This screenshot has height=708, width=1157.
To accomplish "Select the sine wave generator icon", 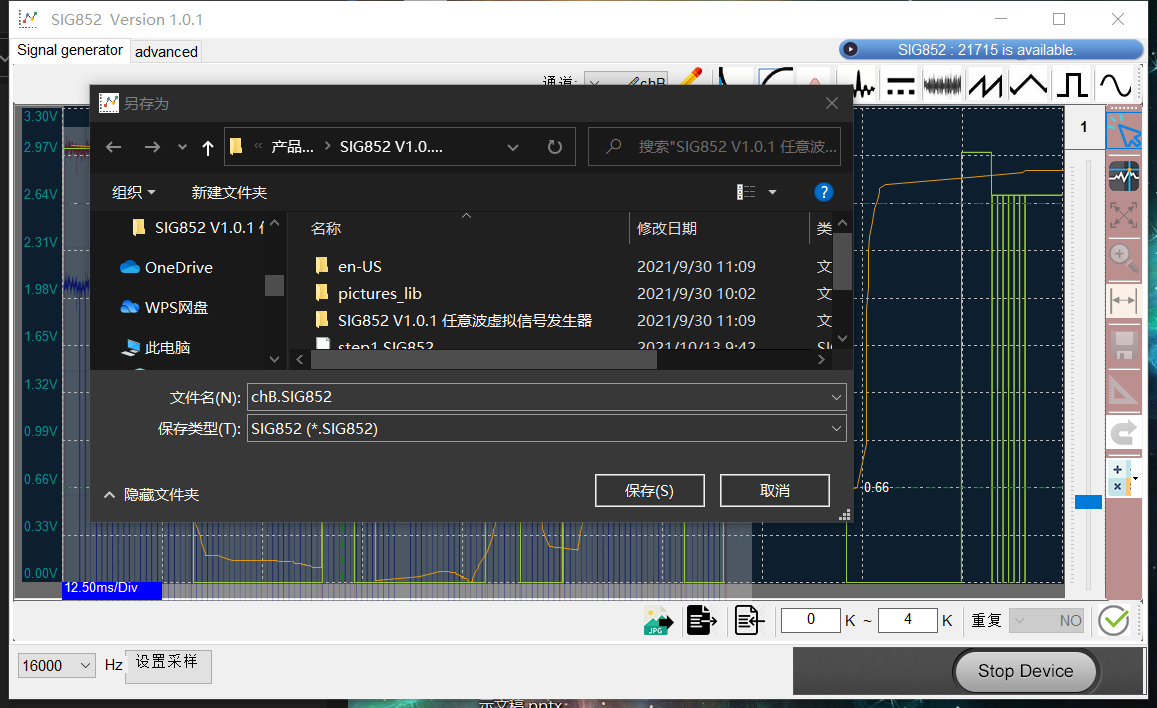I will (1115, 84).
